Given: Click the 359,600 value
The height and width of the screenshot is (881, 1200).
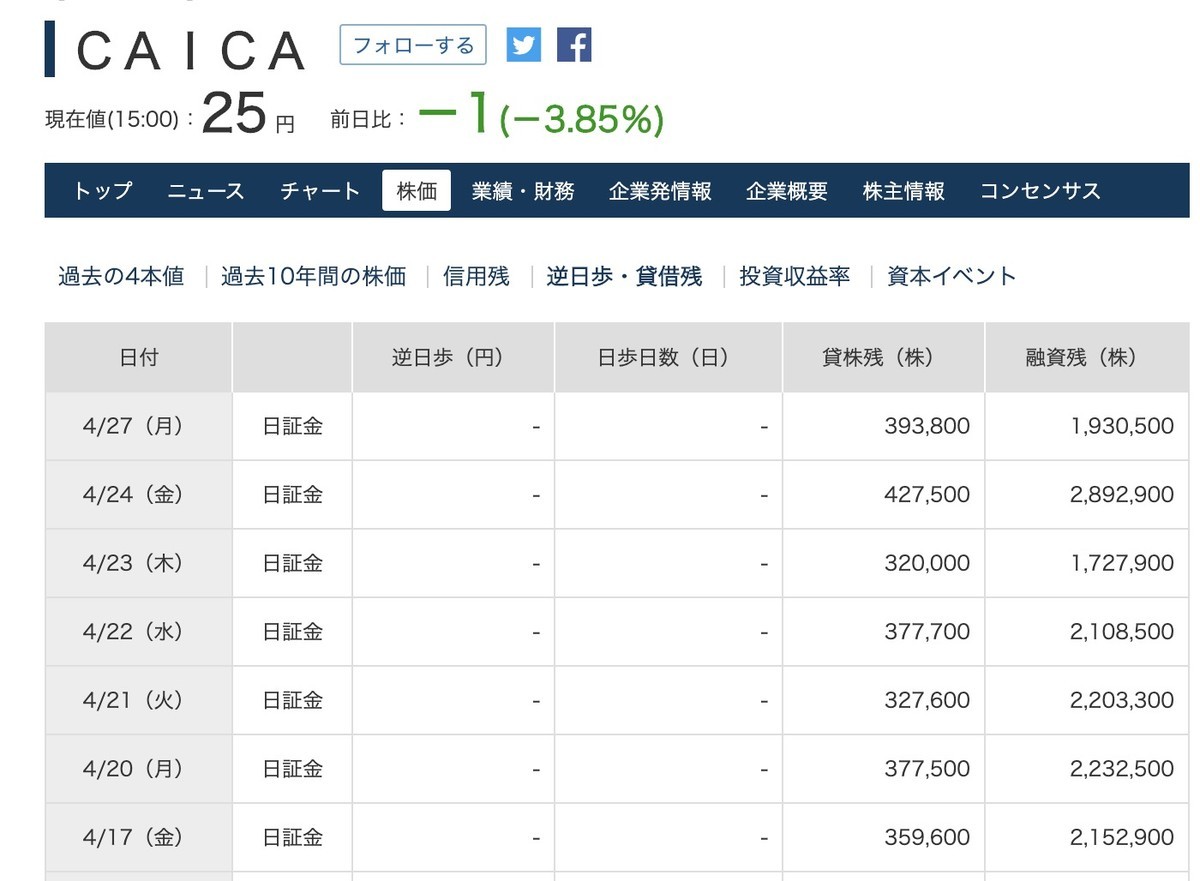Looking at the screenshot, I should point(927,837).
